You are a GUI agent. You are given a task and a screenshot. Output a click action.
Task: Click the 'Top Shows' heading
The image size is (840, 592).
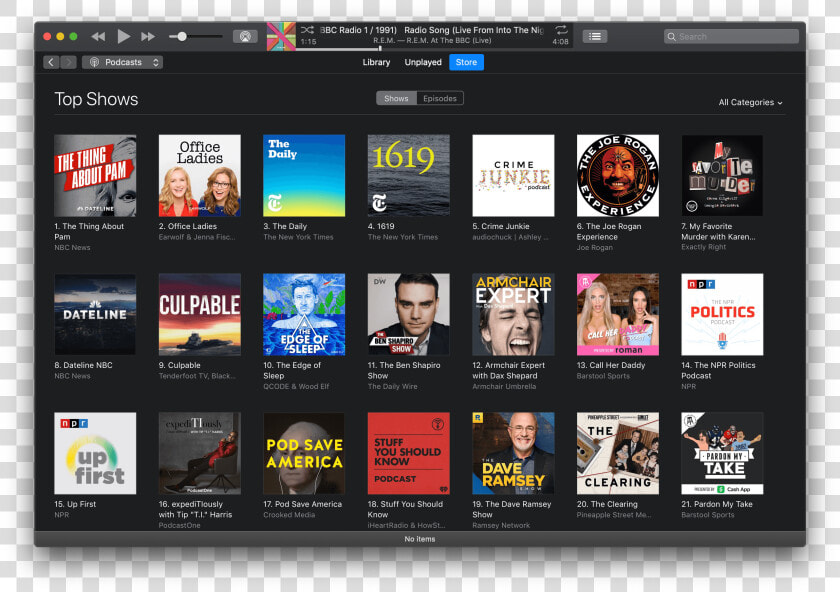tap(96, 99)
